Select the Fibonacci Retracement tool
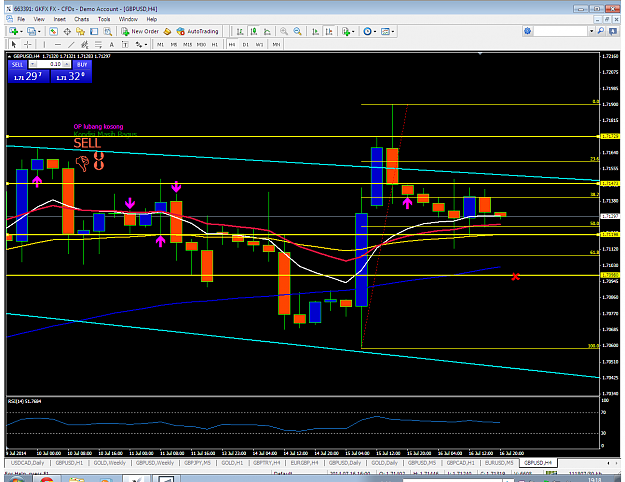Screen dimensions: 625x482 click(98, 44)
